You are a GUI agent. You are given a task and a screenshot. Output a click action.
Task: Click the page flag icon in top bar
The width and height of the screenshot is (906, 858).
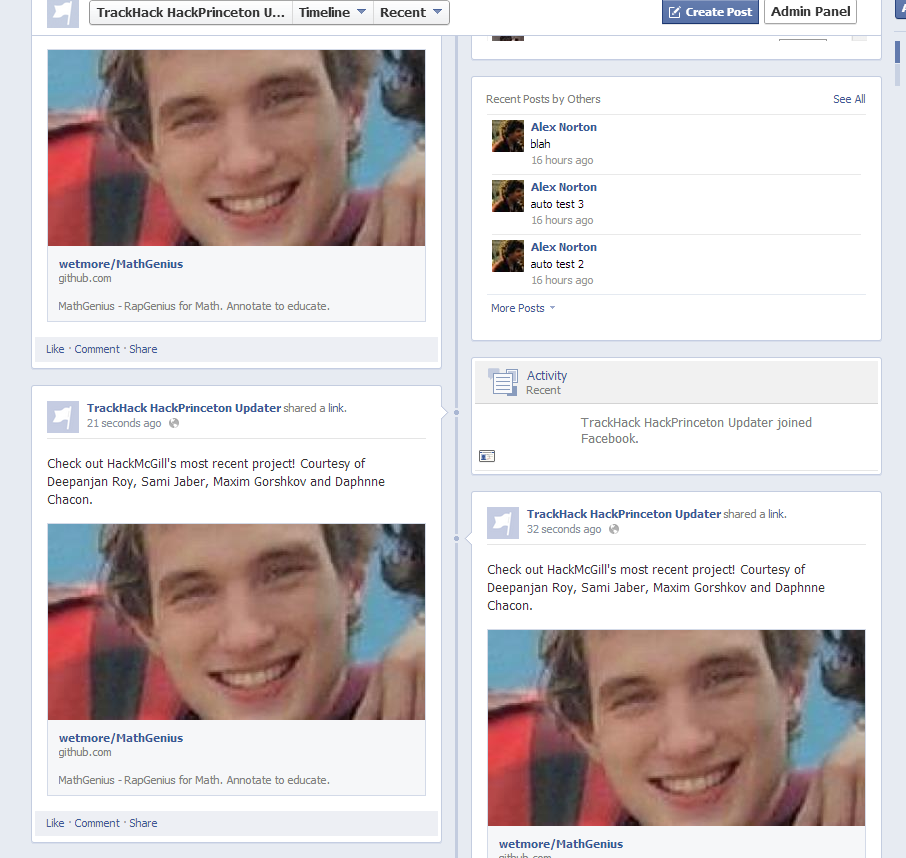point(62,13)
